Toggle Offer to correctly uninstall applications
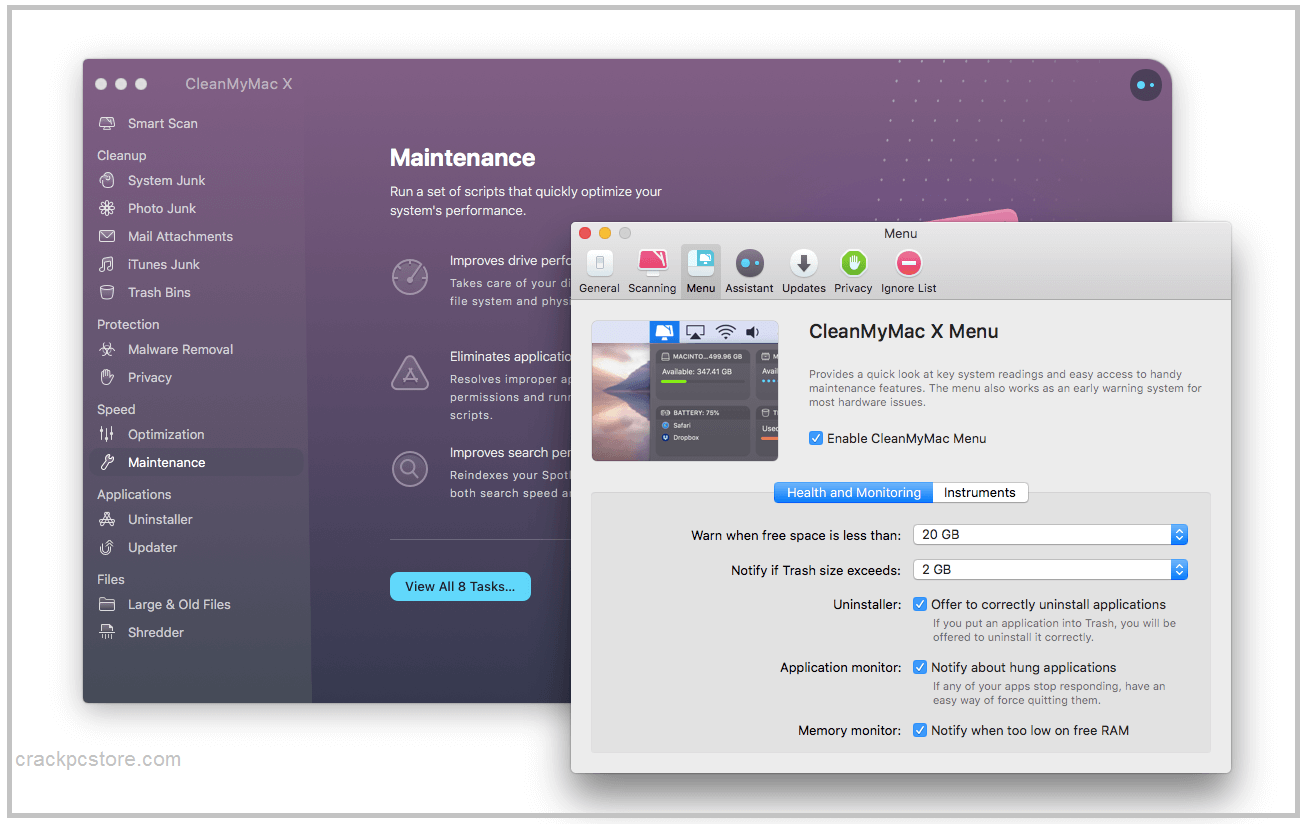This screenshot has width=1304, height=824. [920, 604]
